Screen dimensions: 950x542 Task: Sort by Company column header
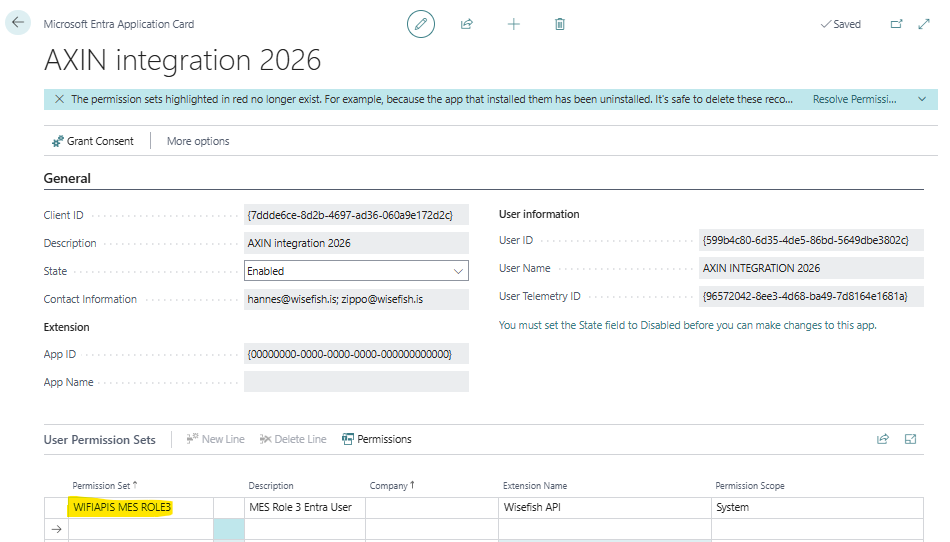(392, 486)
